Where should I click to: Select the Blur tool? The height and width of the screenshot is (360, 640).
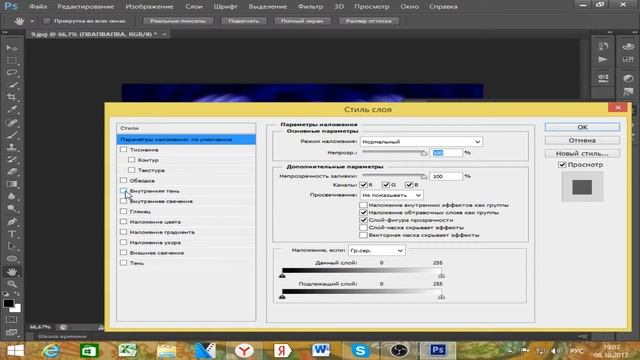[x=11, y=196]
